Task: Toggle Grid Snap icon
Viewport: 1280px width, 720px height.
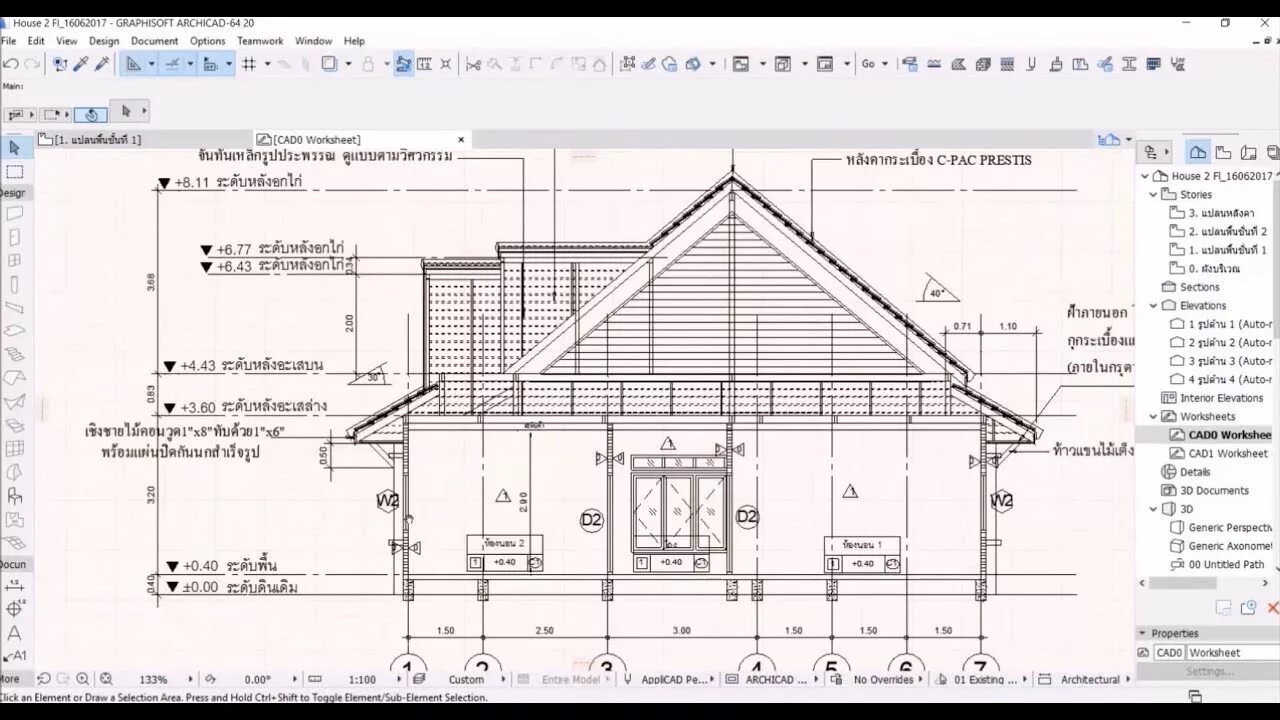Action: [x=249, y=64]
